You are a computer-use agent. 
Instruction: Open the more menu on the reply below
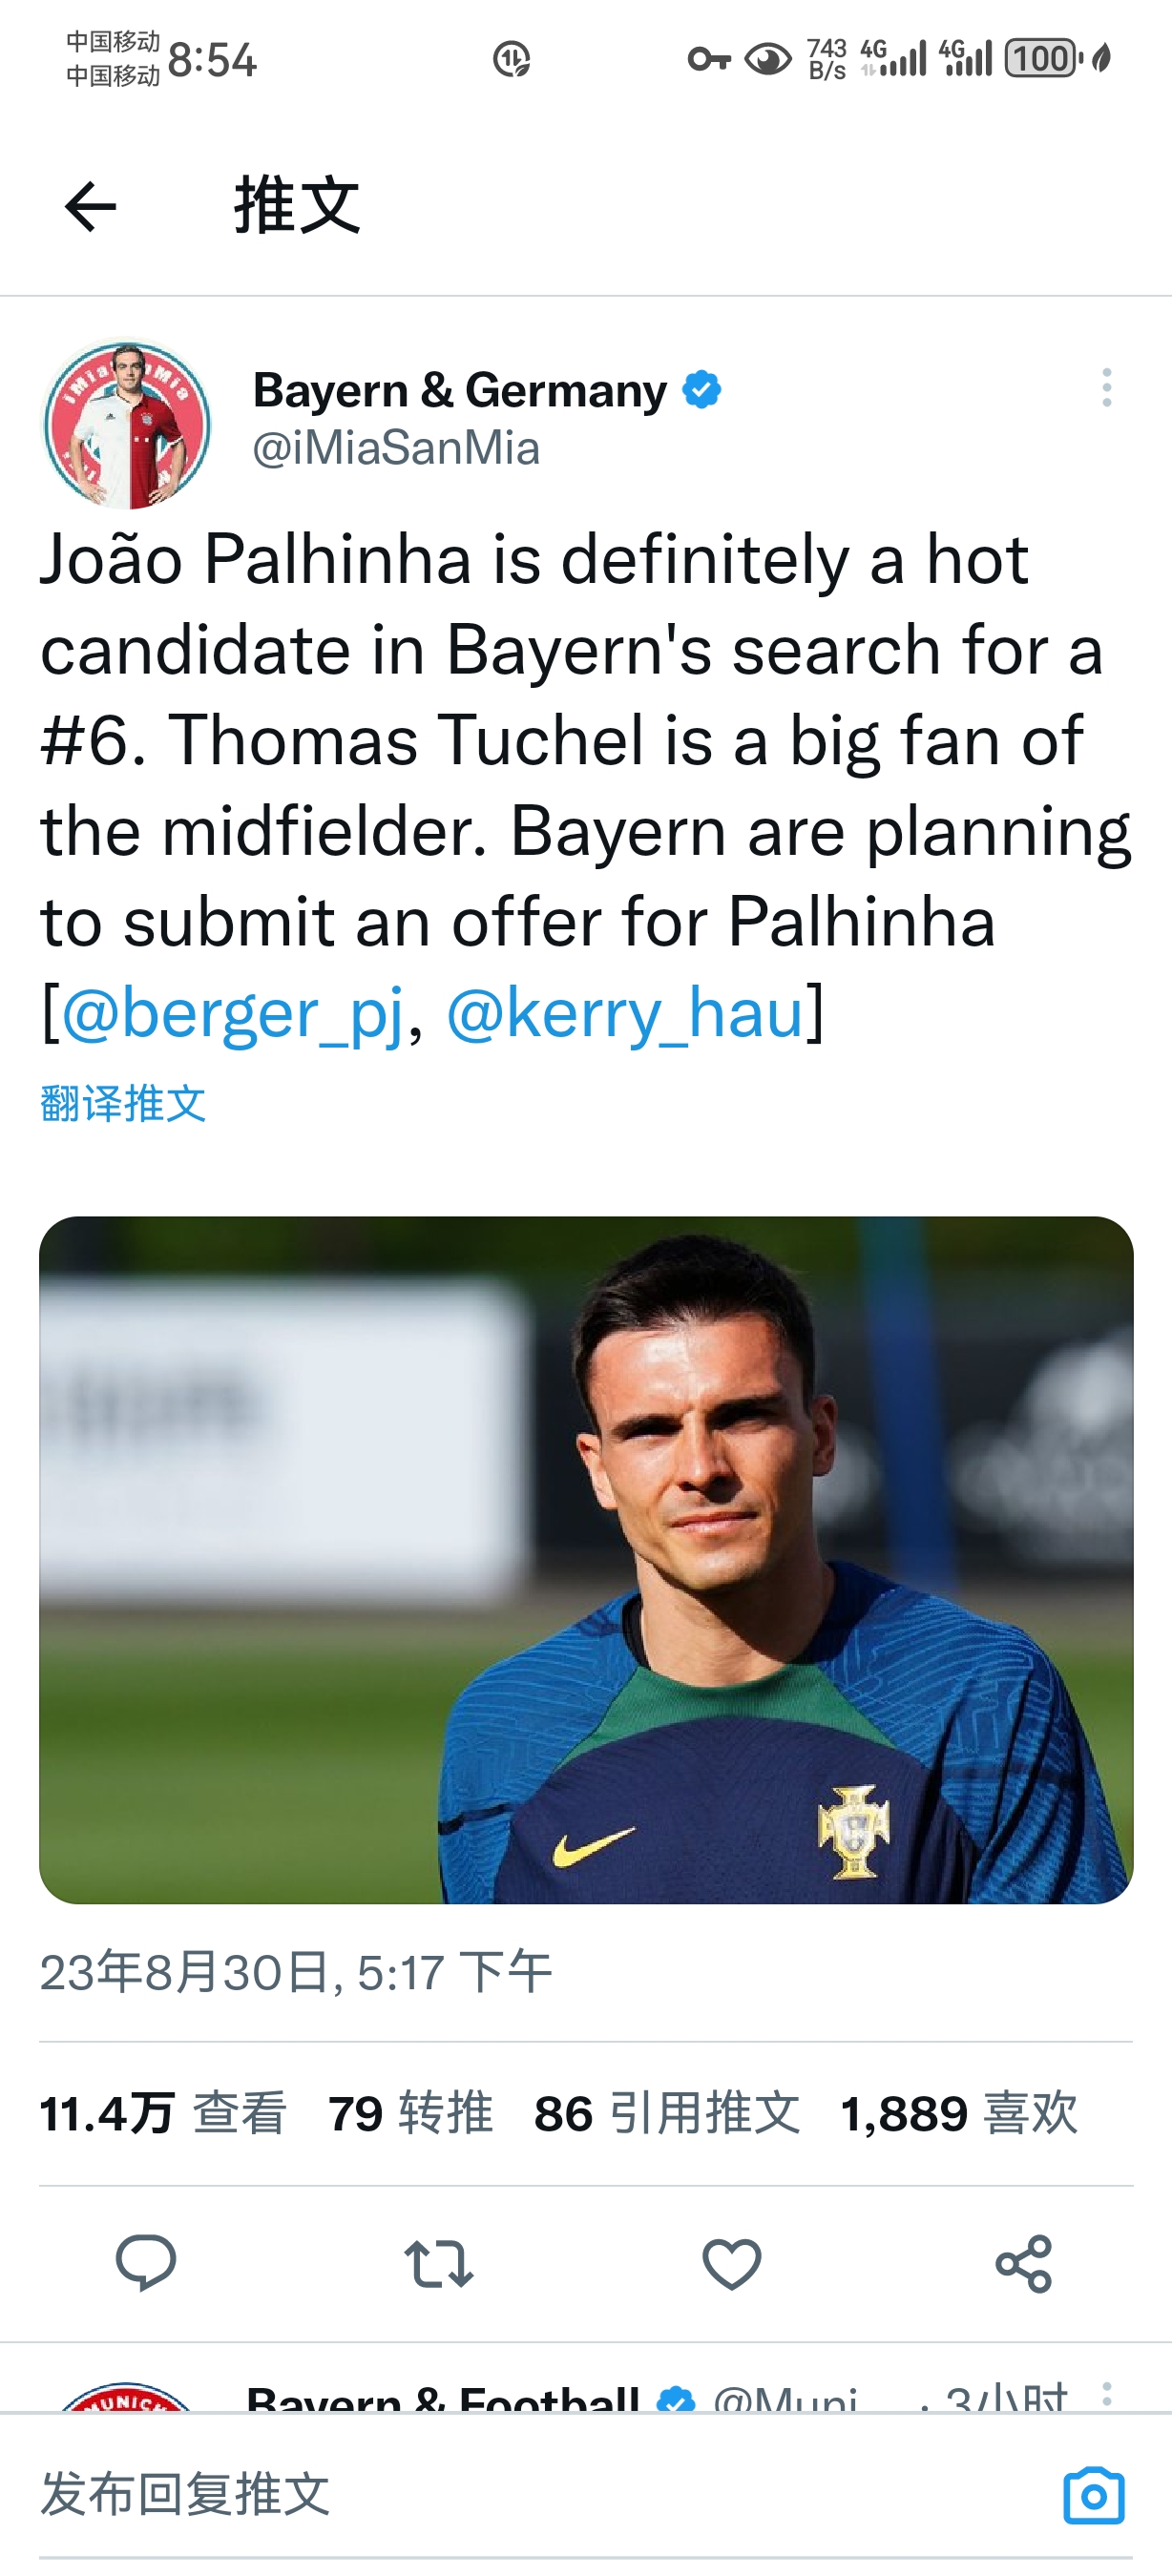click(x=1106, y=2394)
